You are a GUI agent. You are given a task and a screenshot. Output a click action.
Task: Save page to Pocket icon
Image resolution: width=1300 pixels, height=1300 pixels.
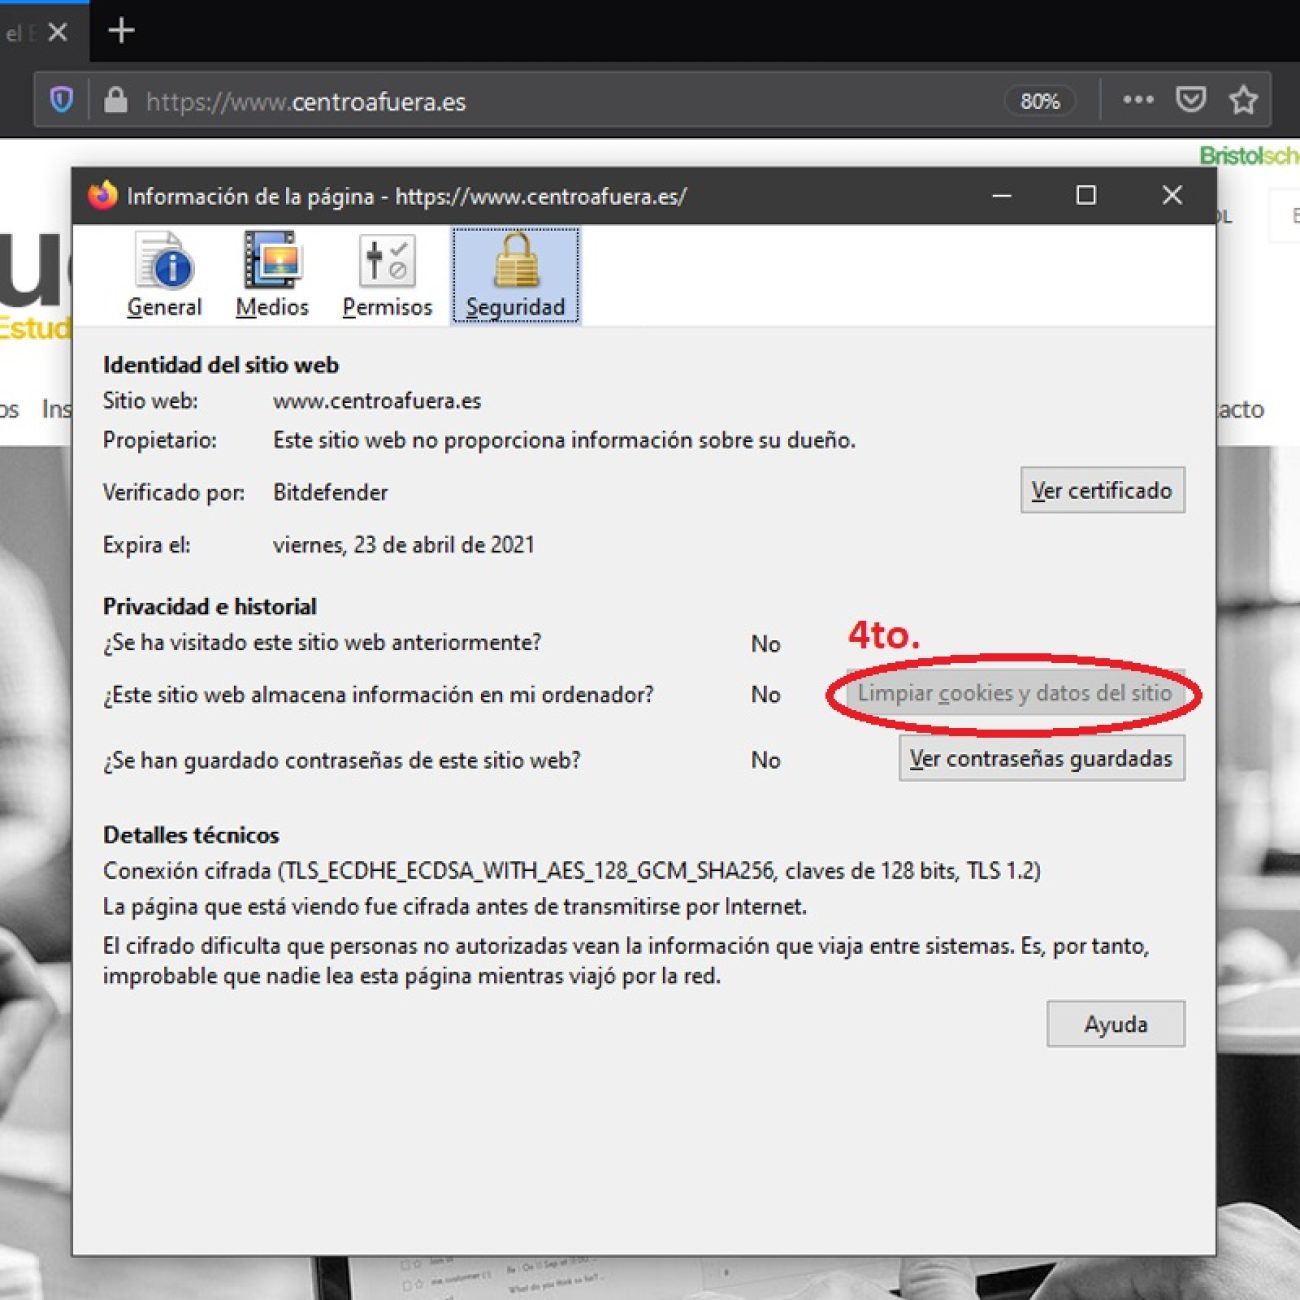click(1190, 100)
